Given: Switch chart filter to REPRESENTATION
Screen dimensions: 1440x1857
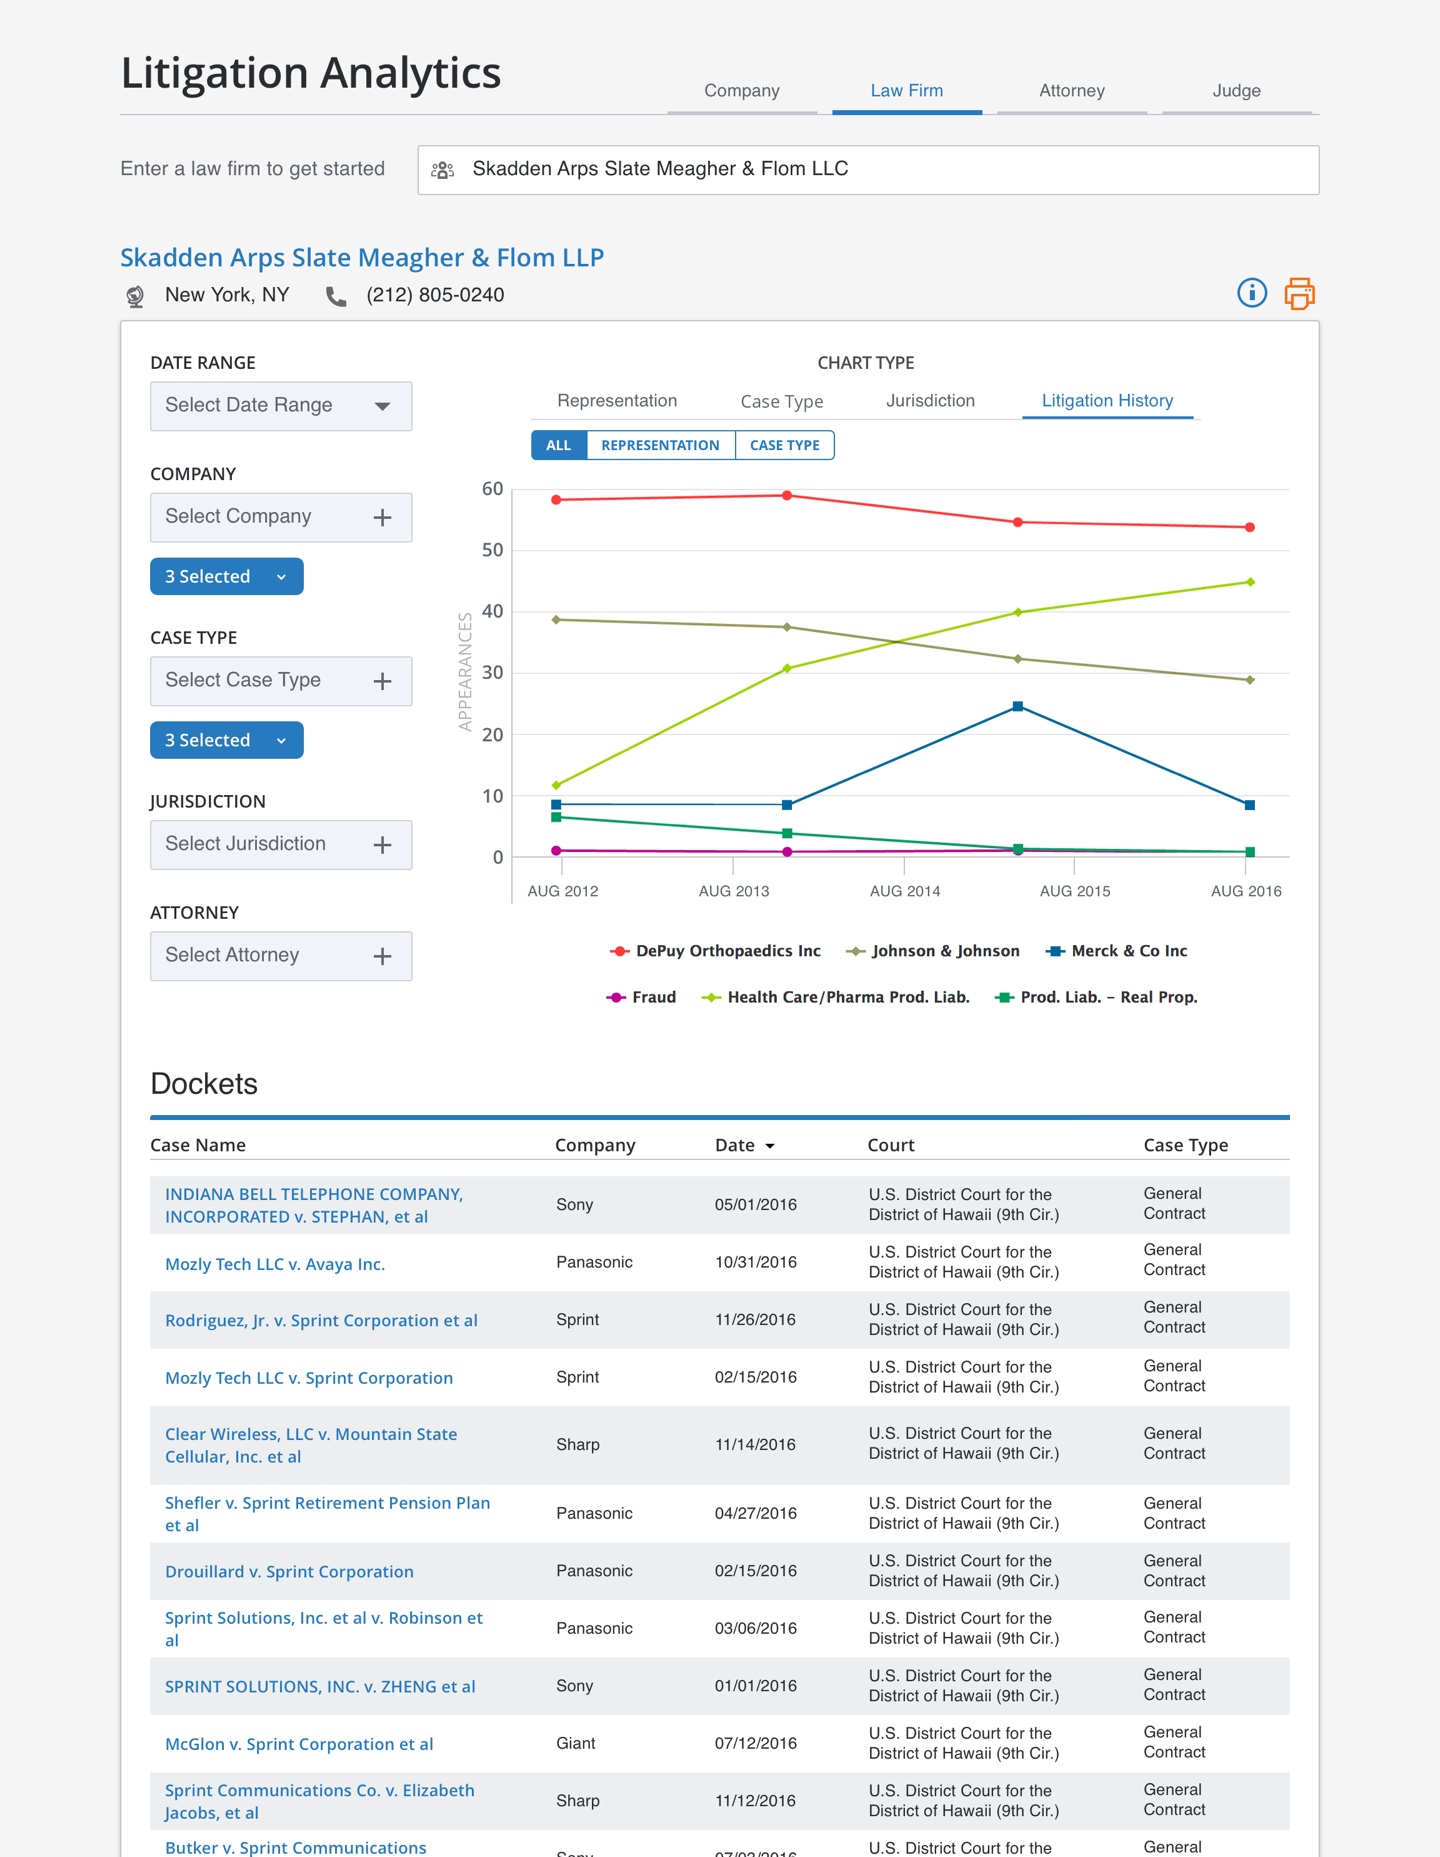Looking at the screenshot, I should 660,445.
